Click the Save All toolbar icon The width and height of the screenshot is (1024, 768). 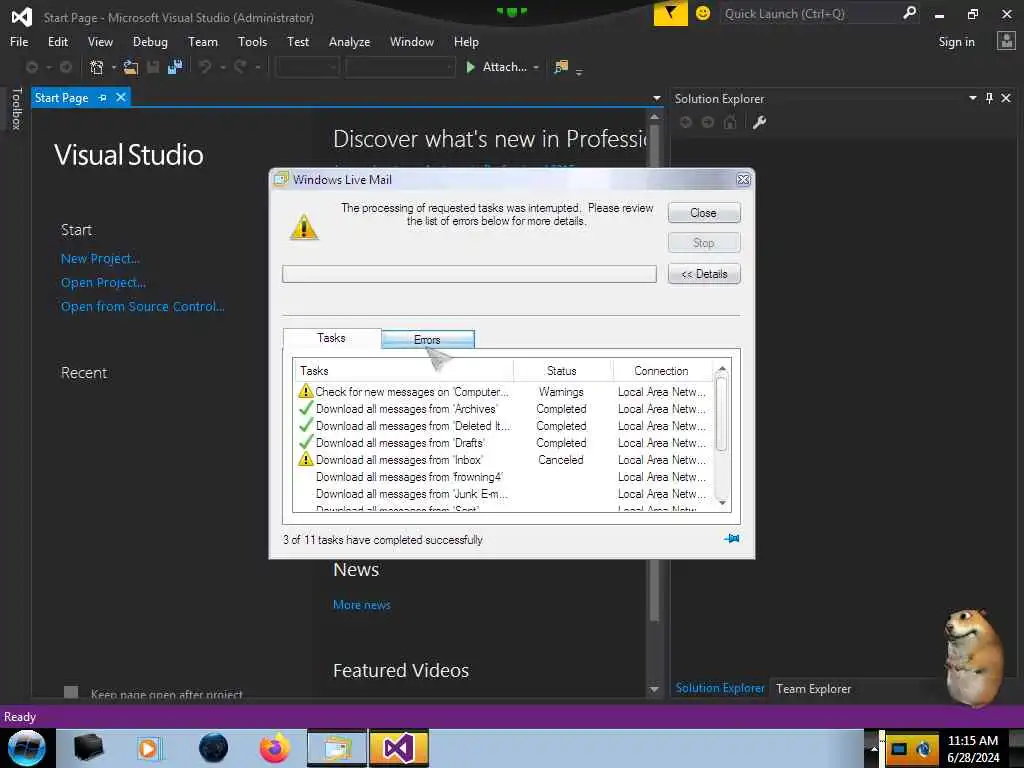(174, 67)
